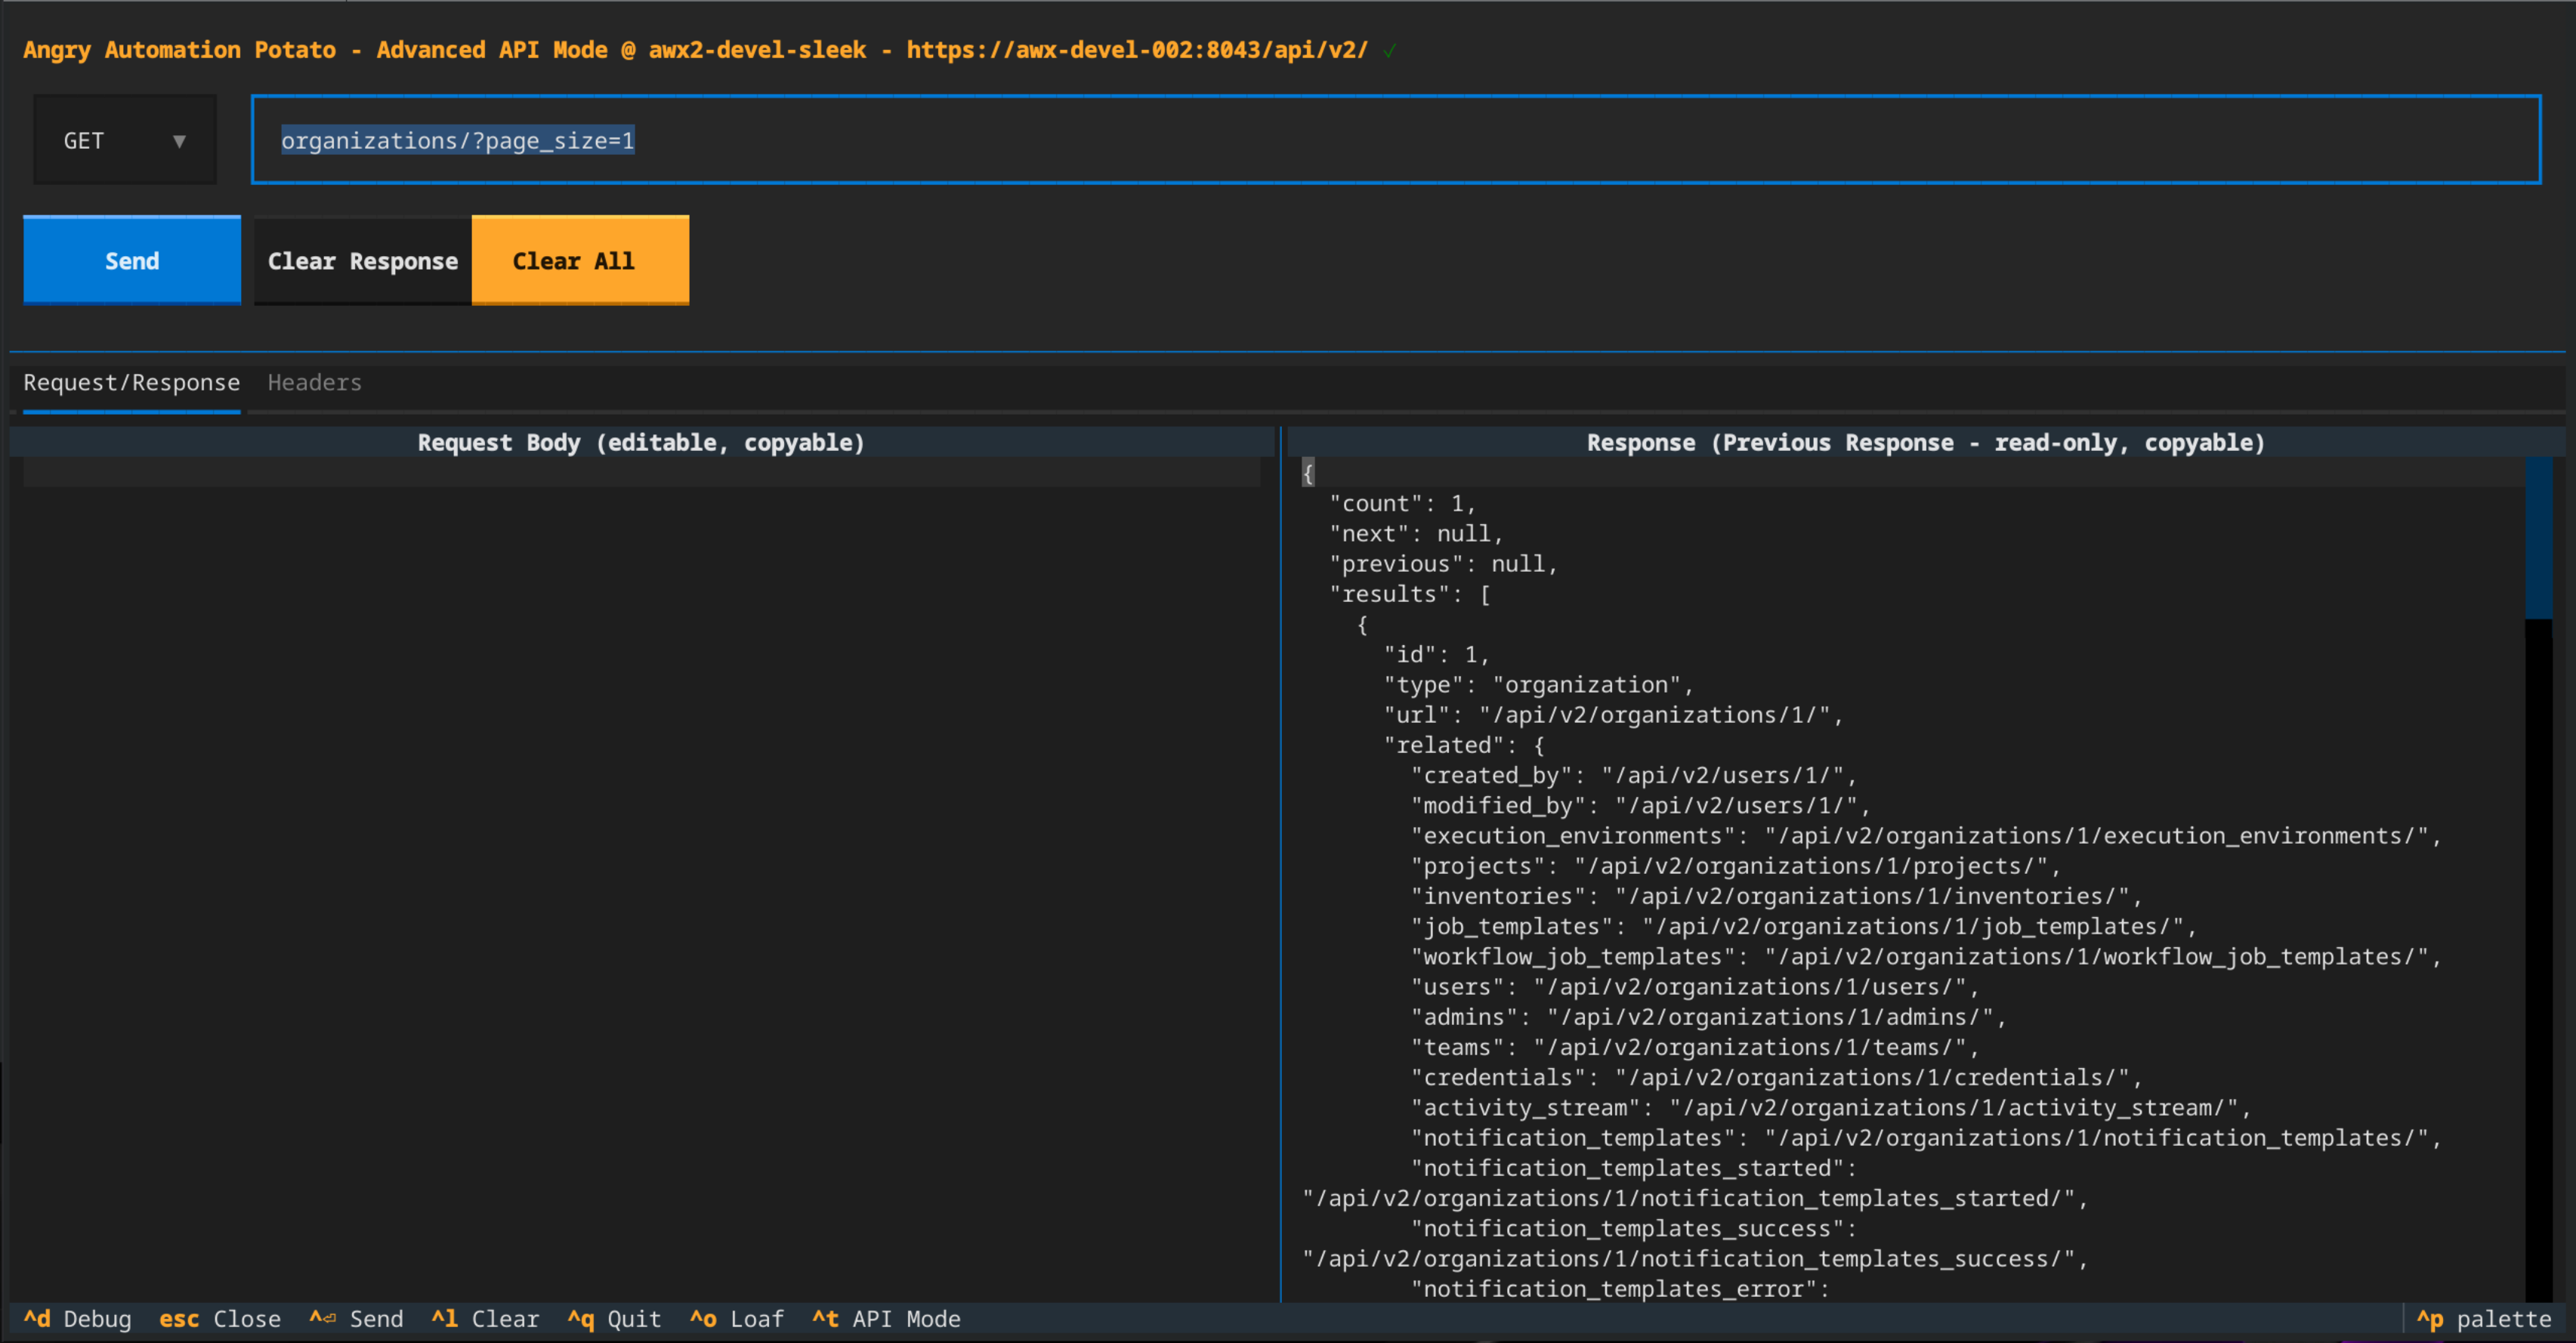Click the "url" line showing /api/v2/organizations/1/
Image resolution: width=2576 pixels, height=1343 pixels.
coord(1613,714)
